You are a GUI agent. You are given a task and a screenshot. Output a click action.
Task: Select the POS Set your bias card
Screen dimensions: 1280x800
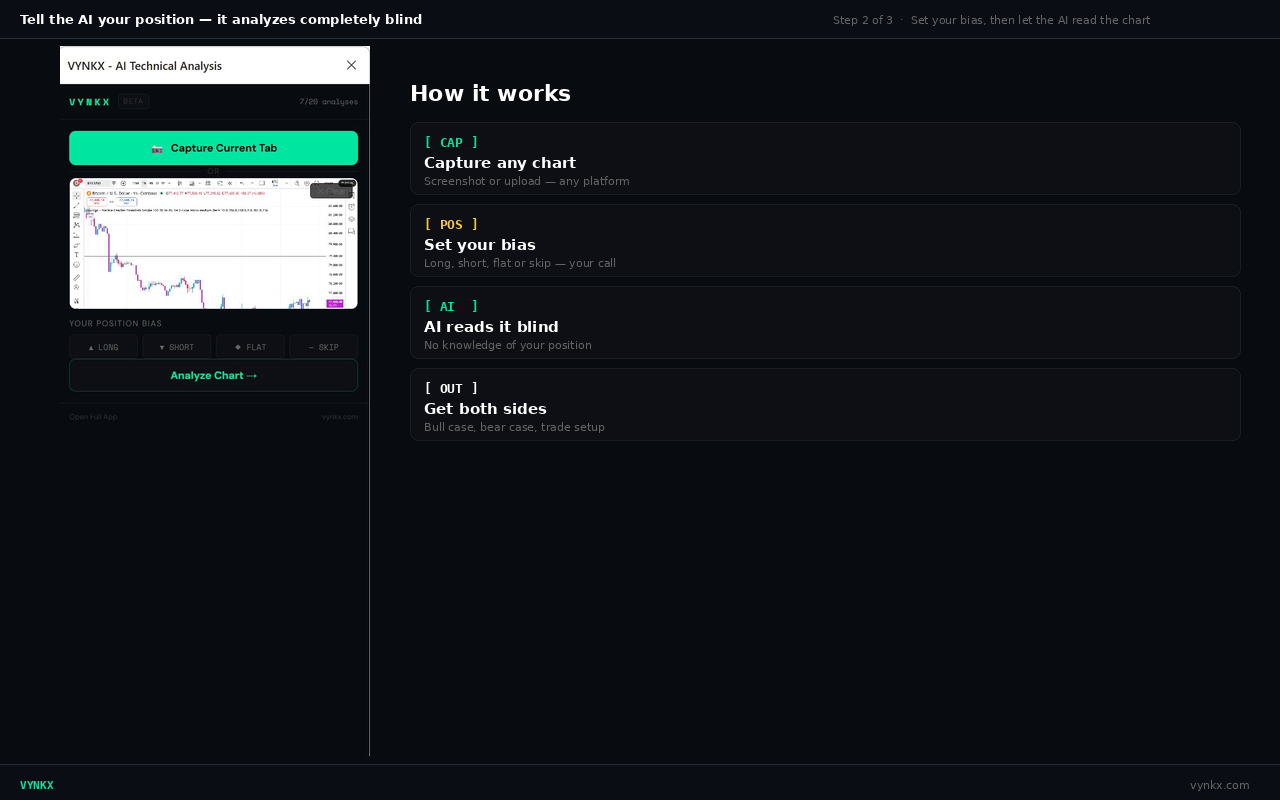click(825, 240)
